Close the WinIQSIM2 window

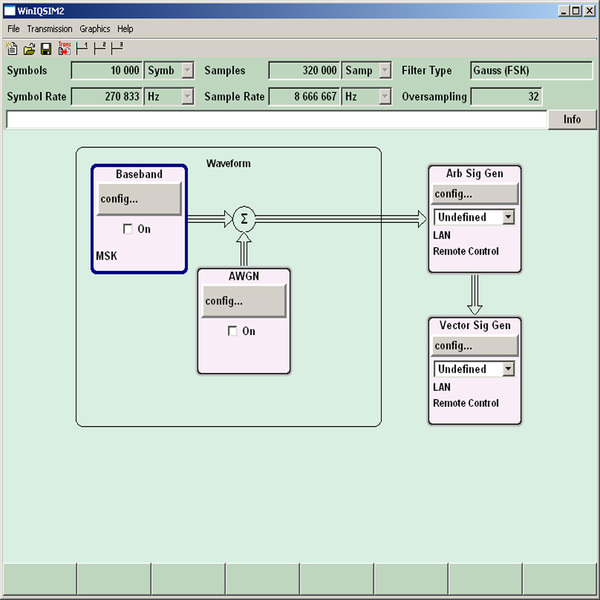[x=589, y=11]
